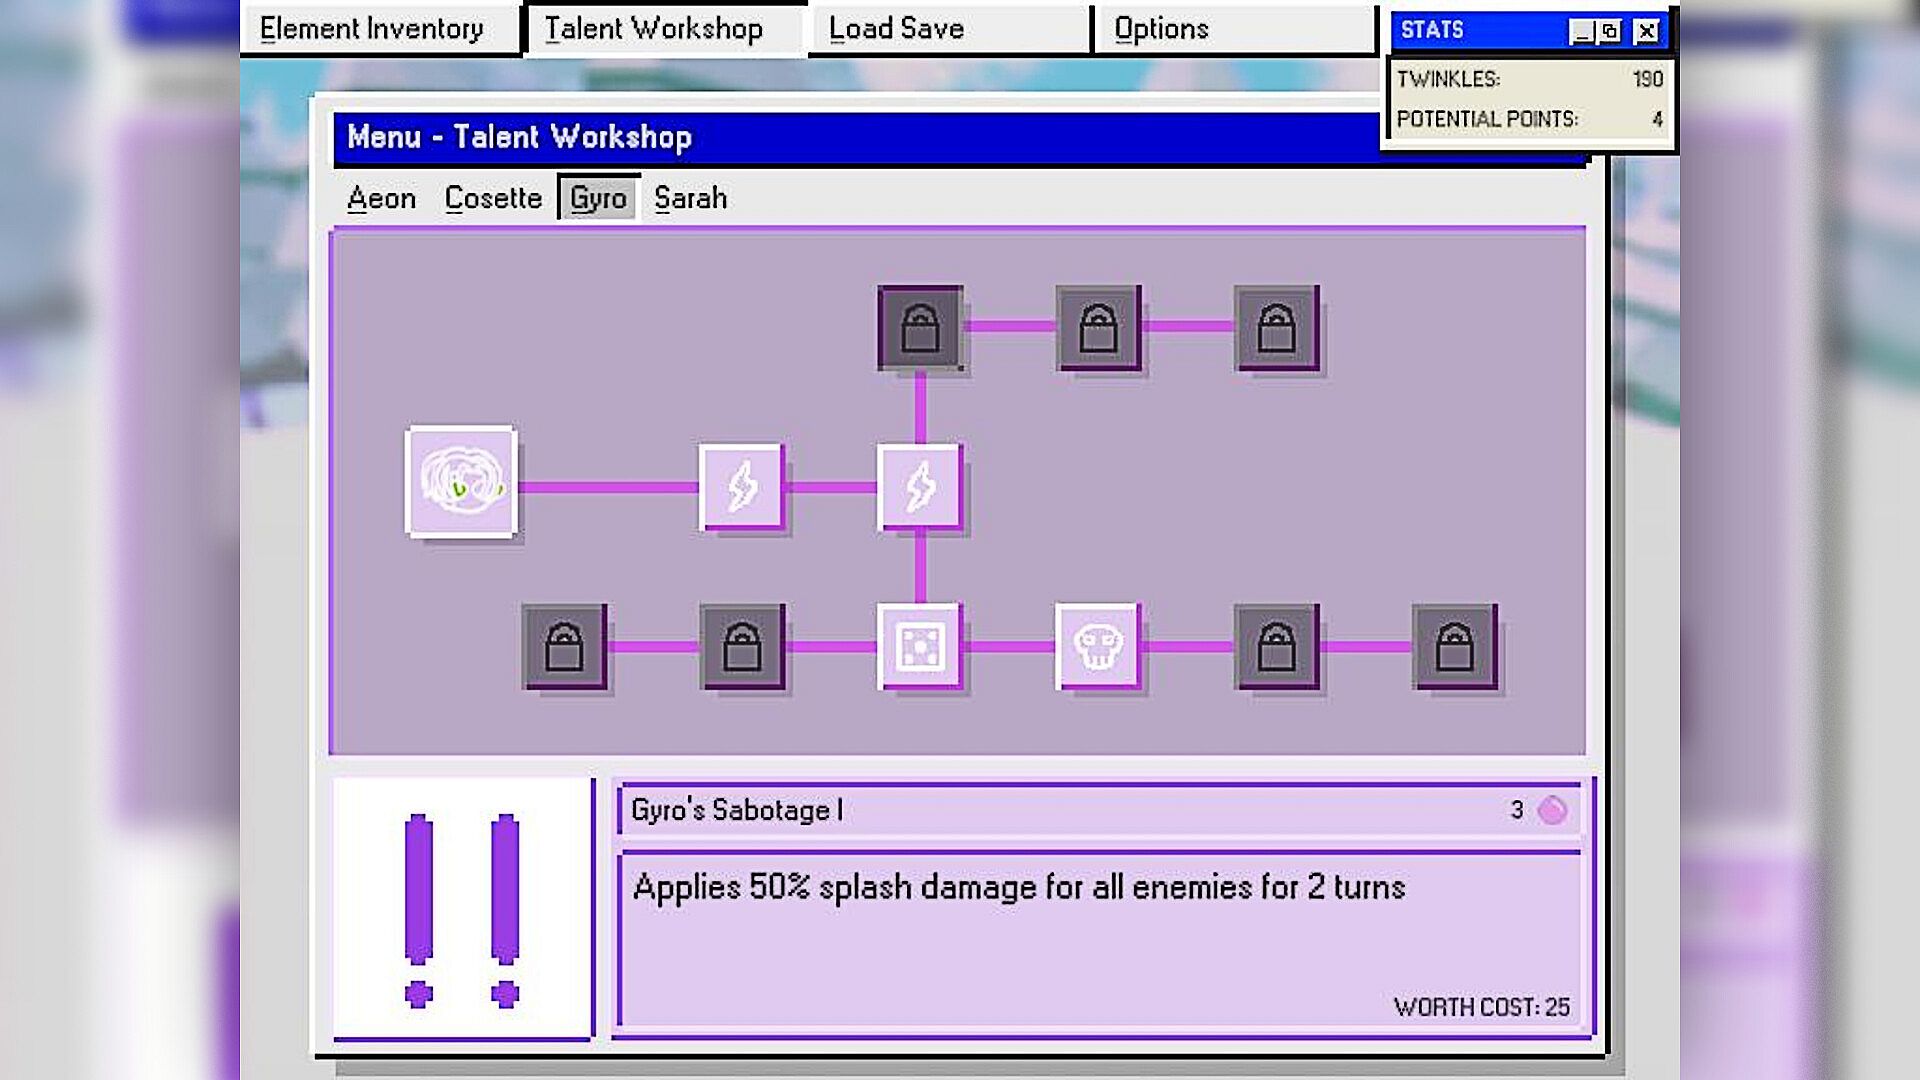The width and height of the screenshot is (1920, 1080).
Task: Open the Element Inventory menu
Action: tap(372, 29)
